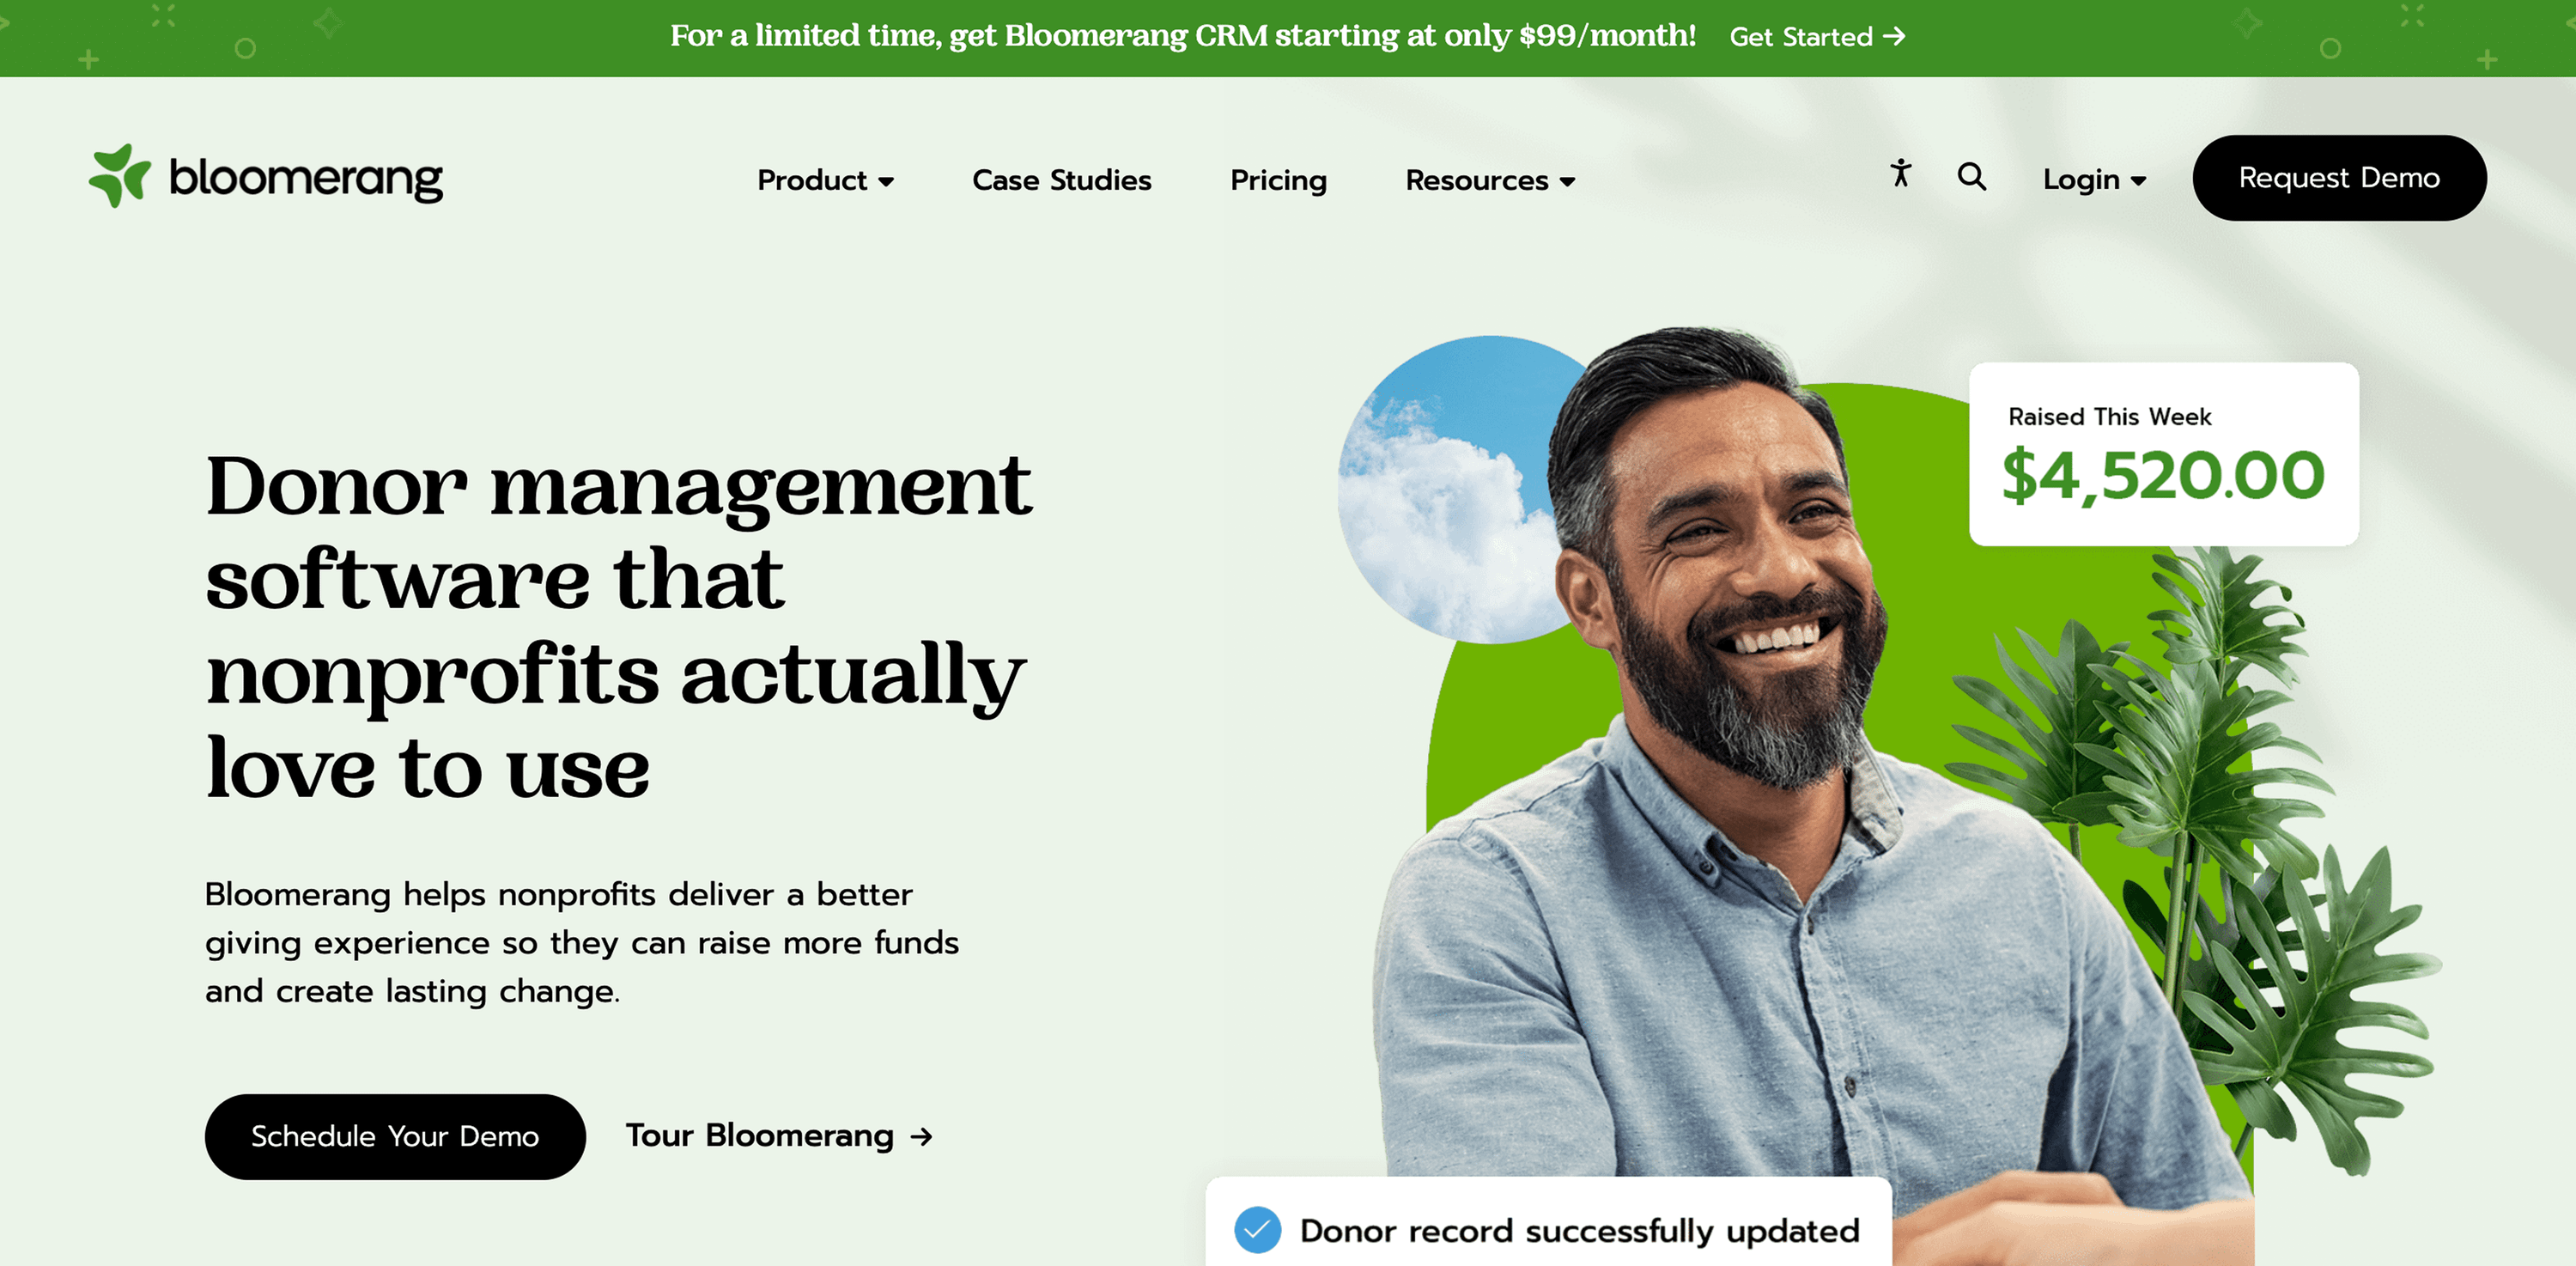Click the Product menu caret arrow
Viewport: 2576px width, 1266px height.
pyautogui.click(x=886, y=182)
